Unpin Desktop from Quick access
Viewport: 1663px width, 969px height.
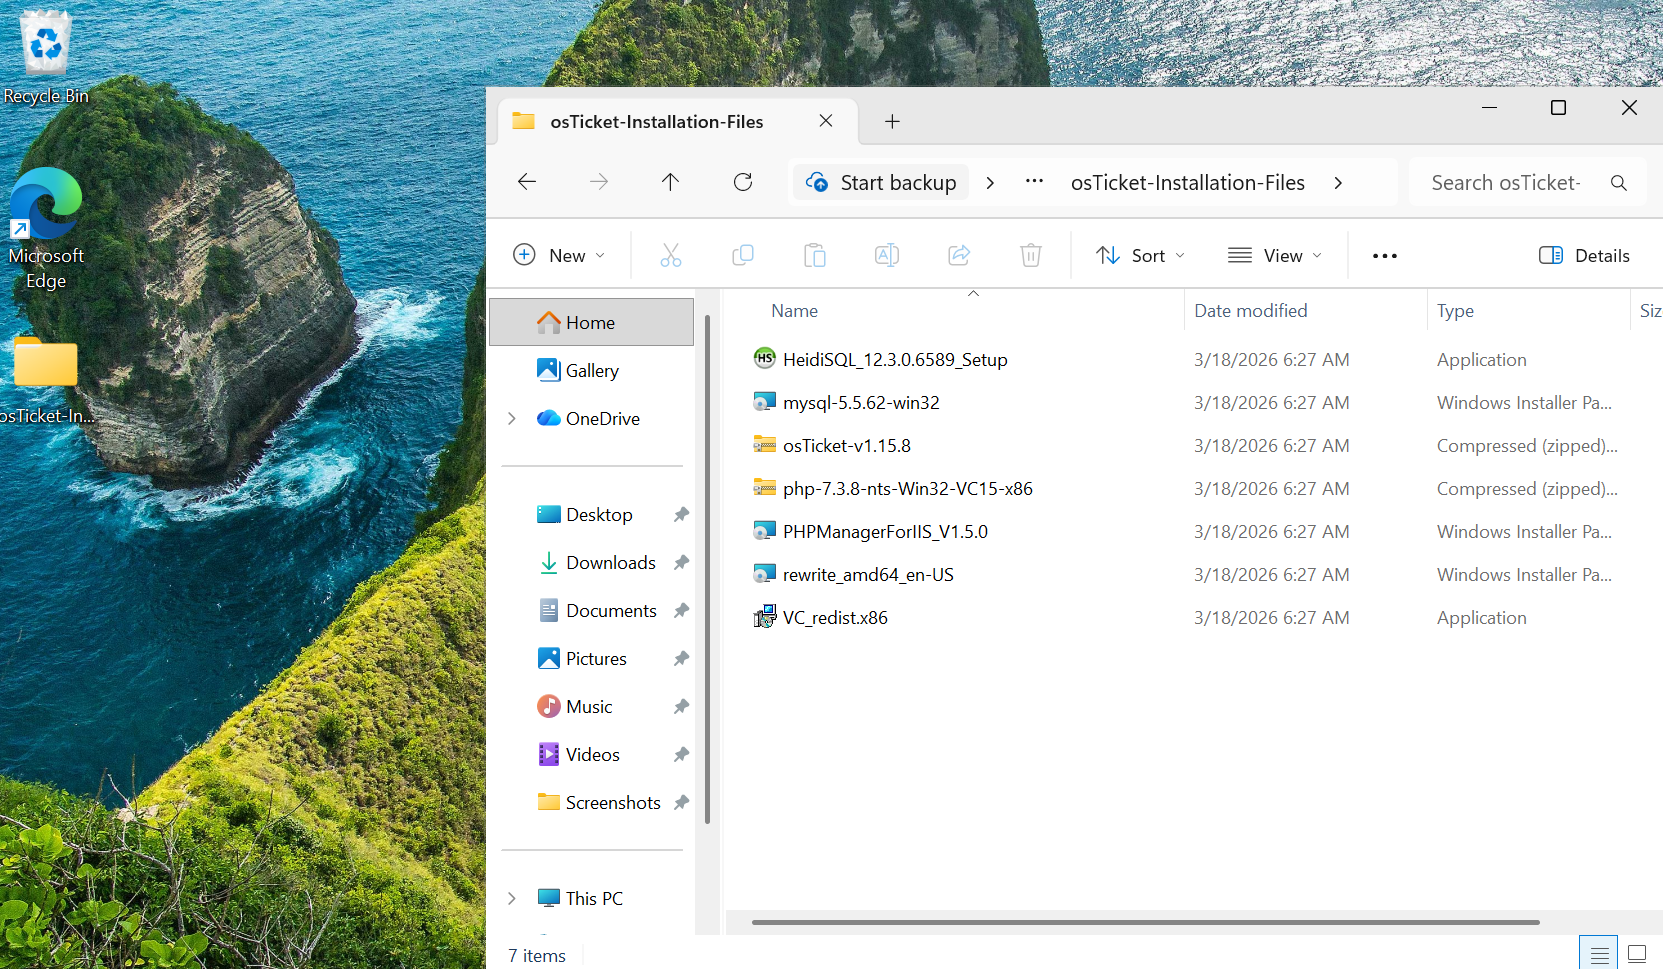click(681, 515)
